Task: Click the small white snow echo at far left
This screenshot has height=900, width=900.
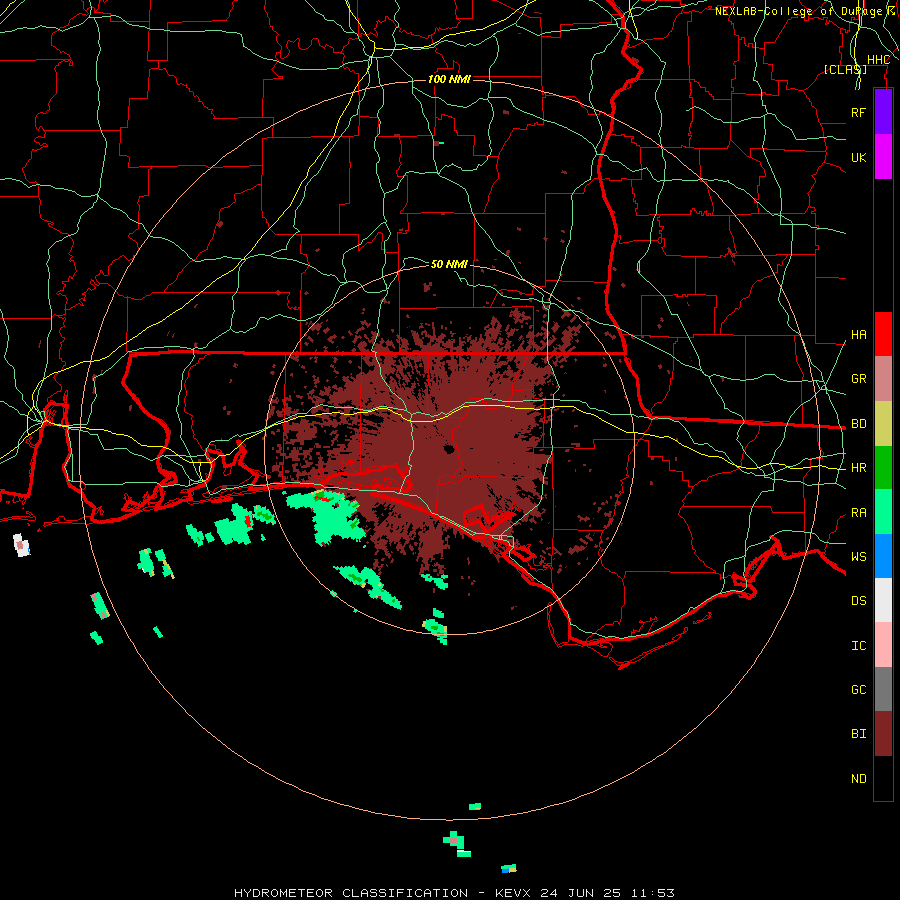Action: (x=21, y=545)
